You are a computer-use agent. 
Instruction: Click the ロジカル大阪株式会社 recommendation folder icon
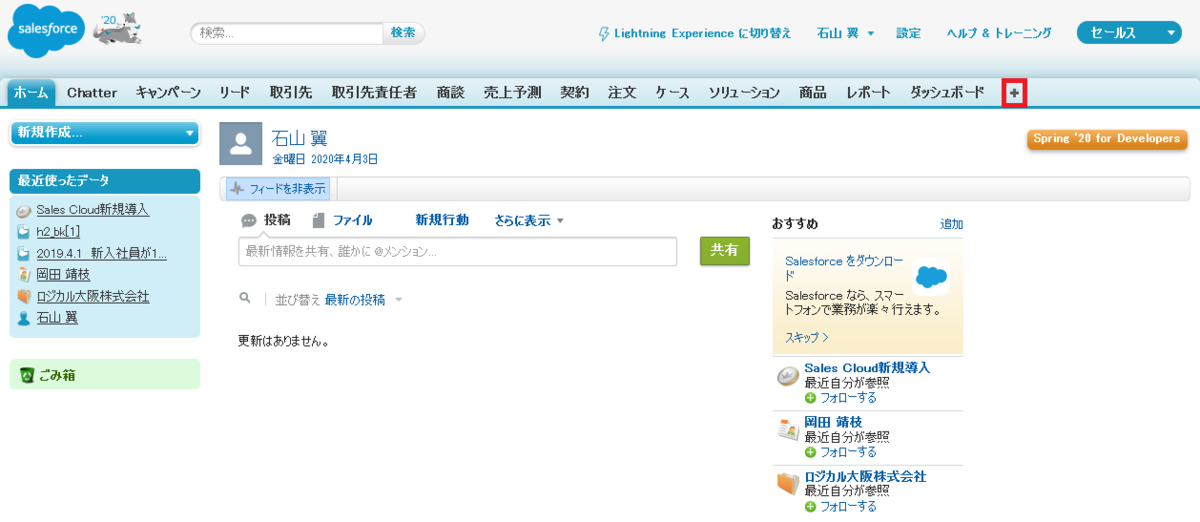pos(788,484)
